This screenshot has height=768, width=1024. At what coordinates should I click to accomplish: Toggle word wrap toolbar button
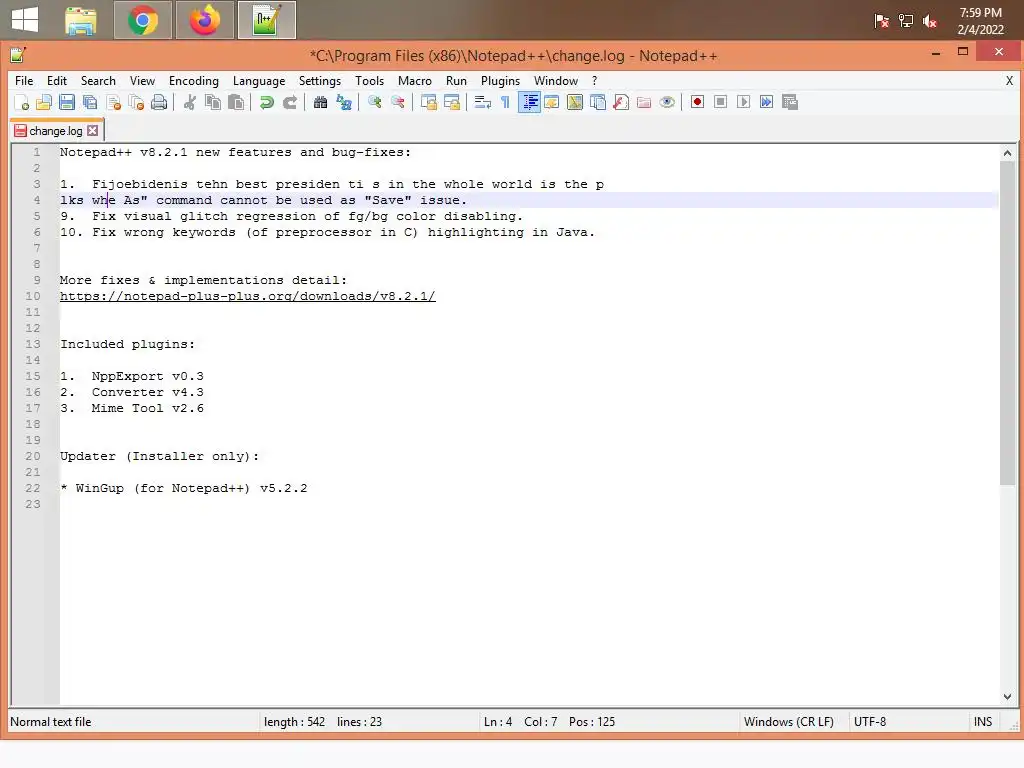[x=483, y=103]
